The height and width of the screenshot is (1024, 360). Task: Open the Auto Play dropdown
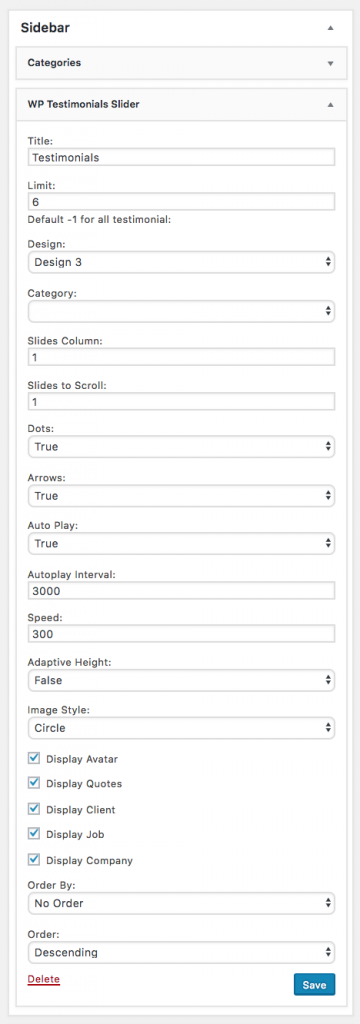pos(182,543)
